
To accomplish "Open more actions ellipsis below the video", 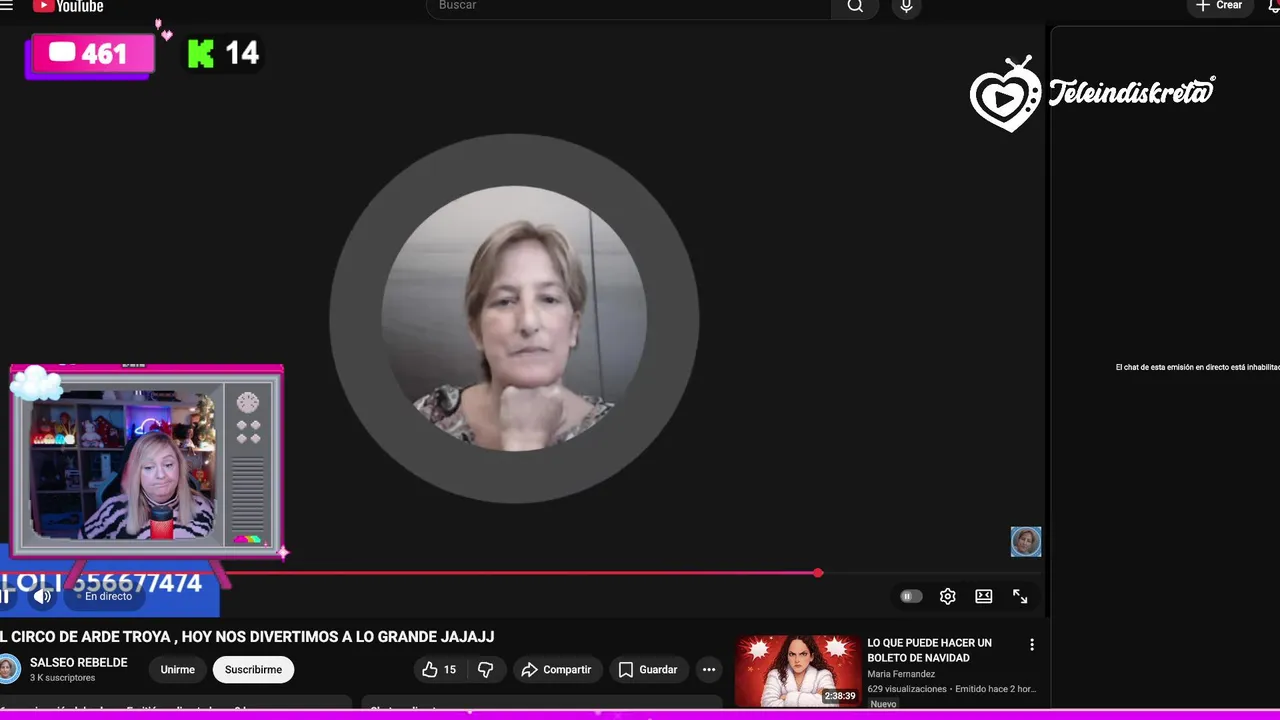I will [x=709, y=670].
